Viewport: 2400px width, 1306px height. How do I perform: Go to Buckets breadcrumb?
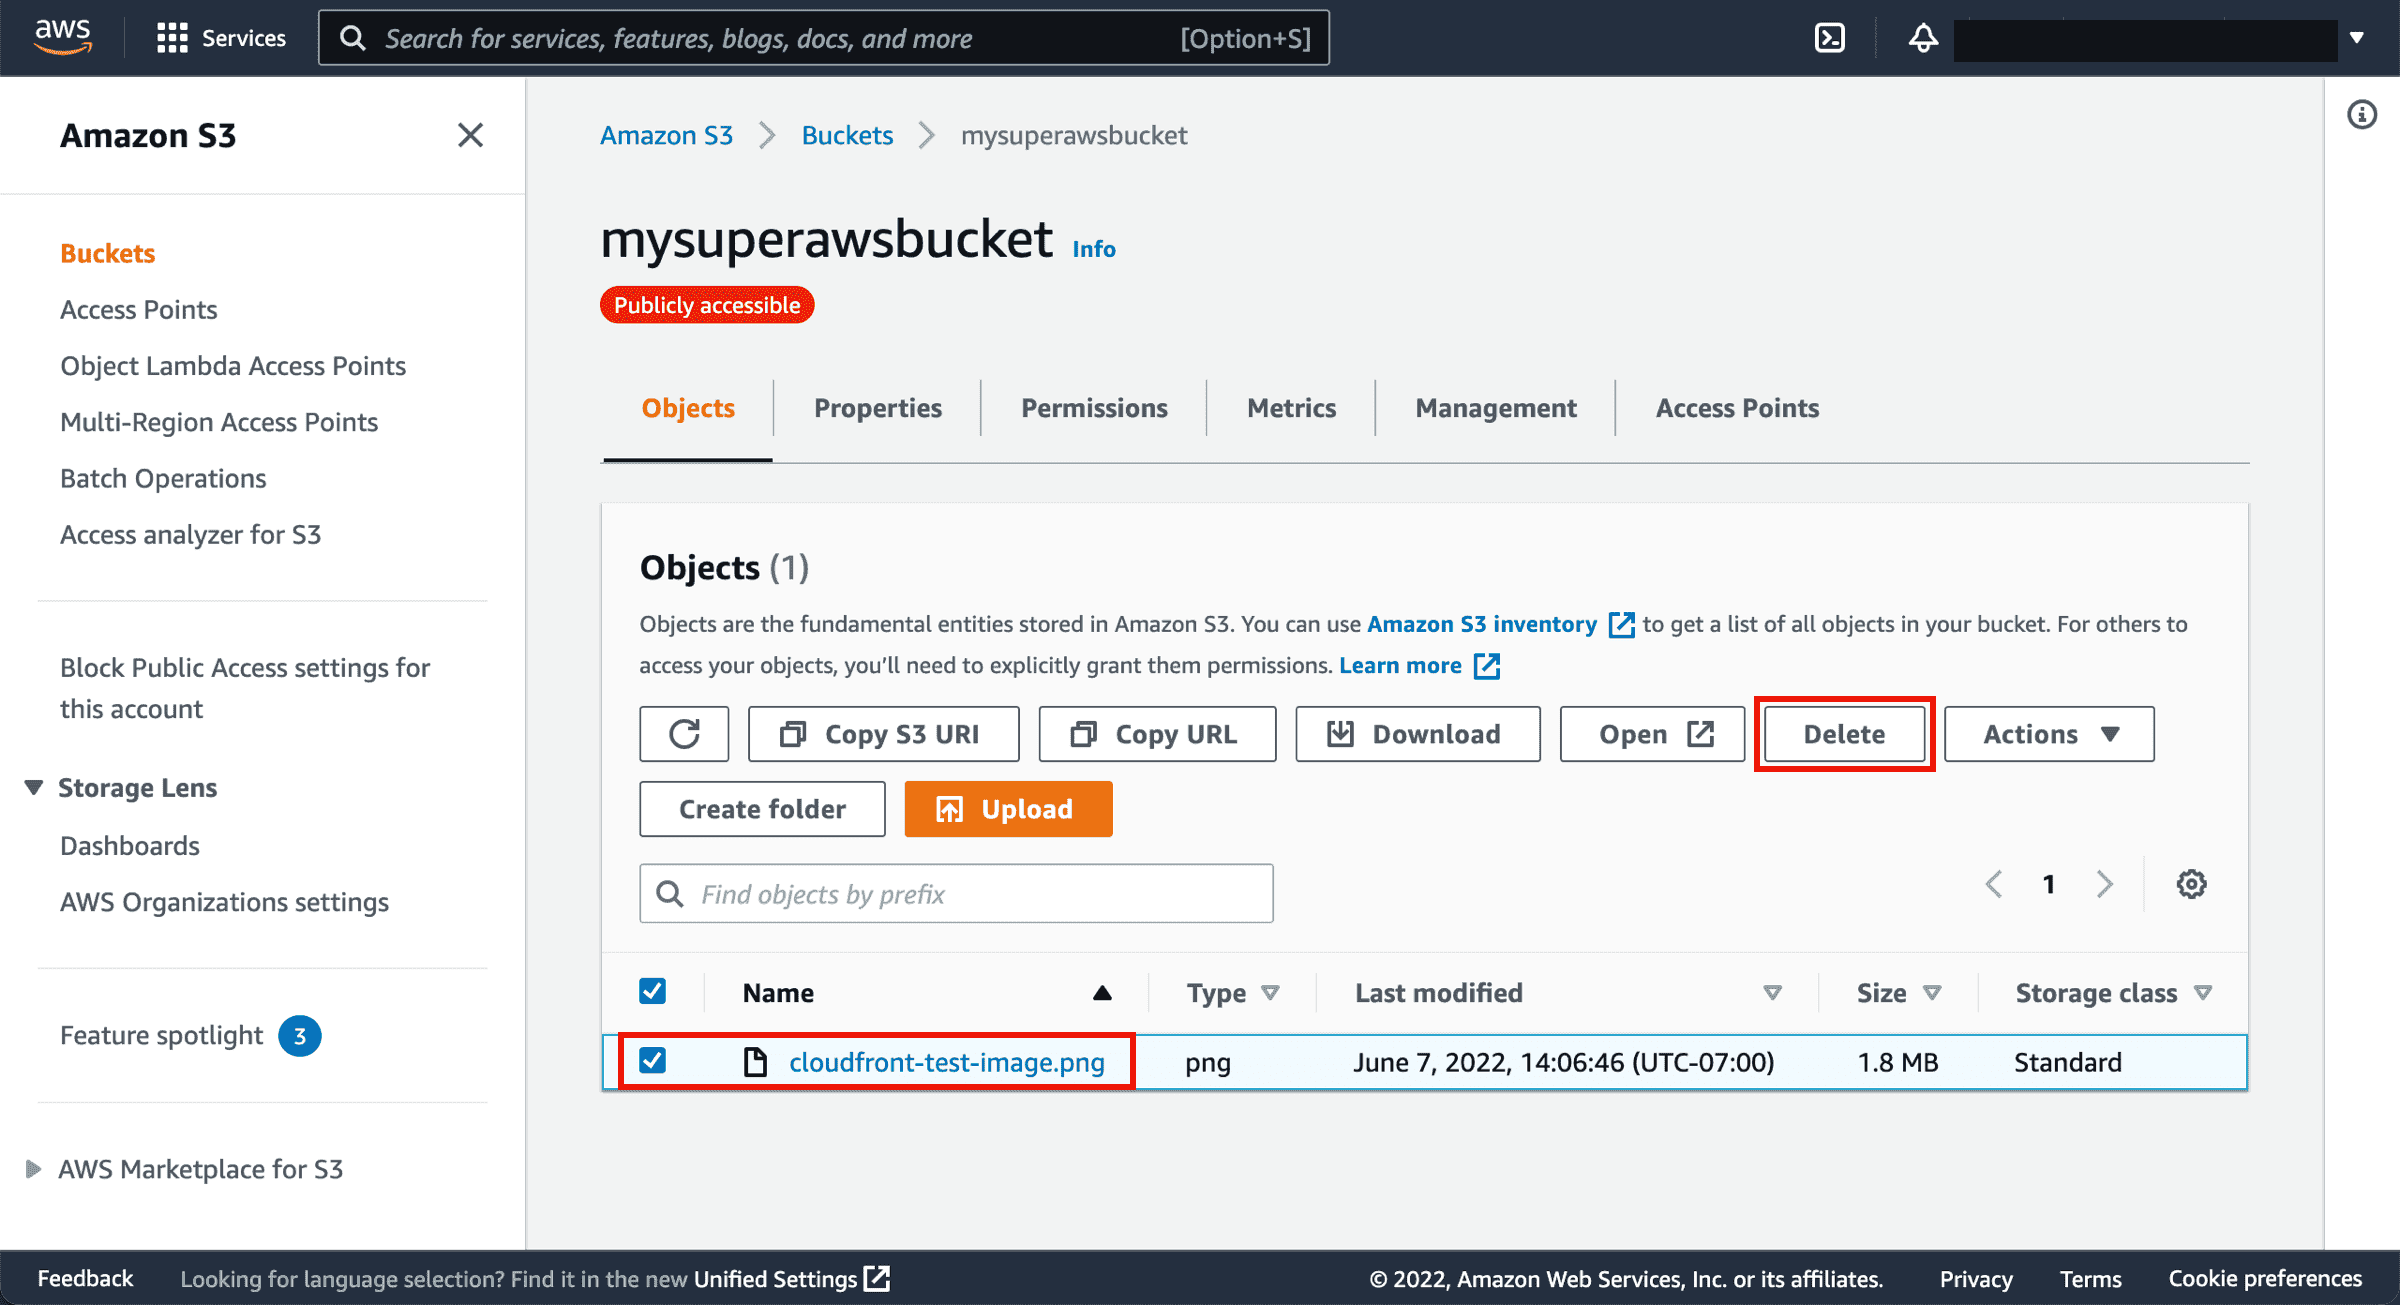pyautogui.click(x=847, y=135)
